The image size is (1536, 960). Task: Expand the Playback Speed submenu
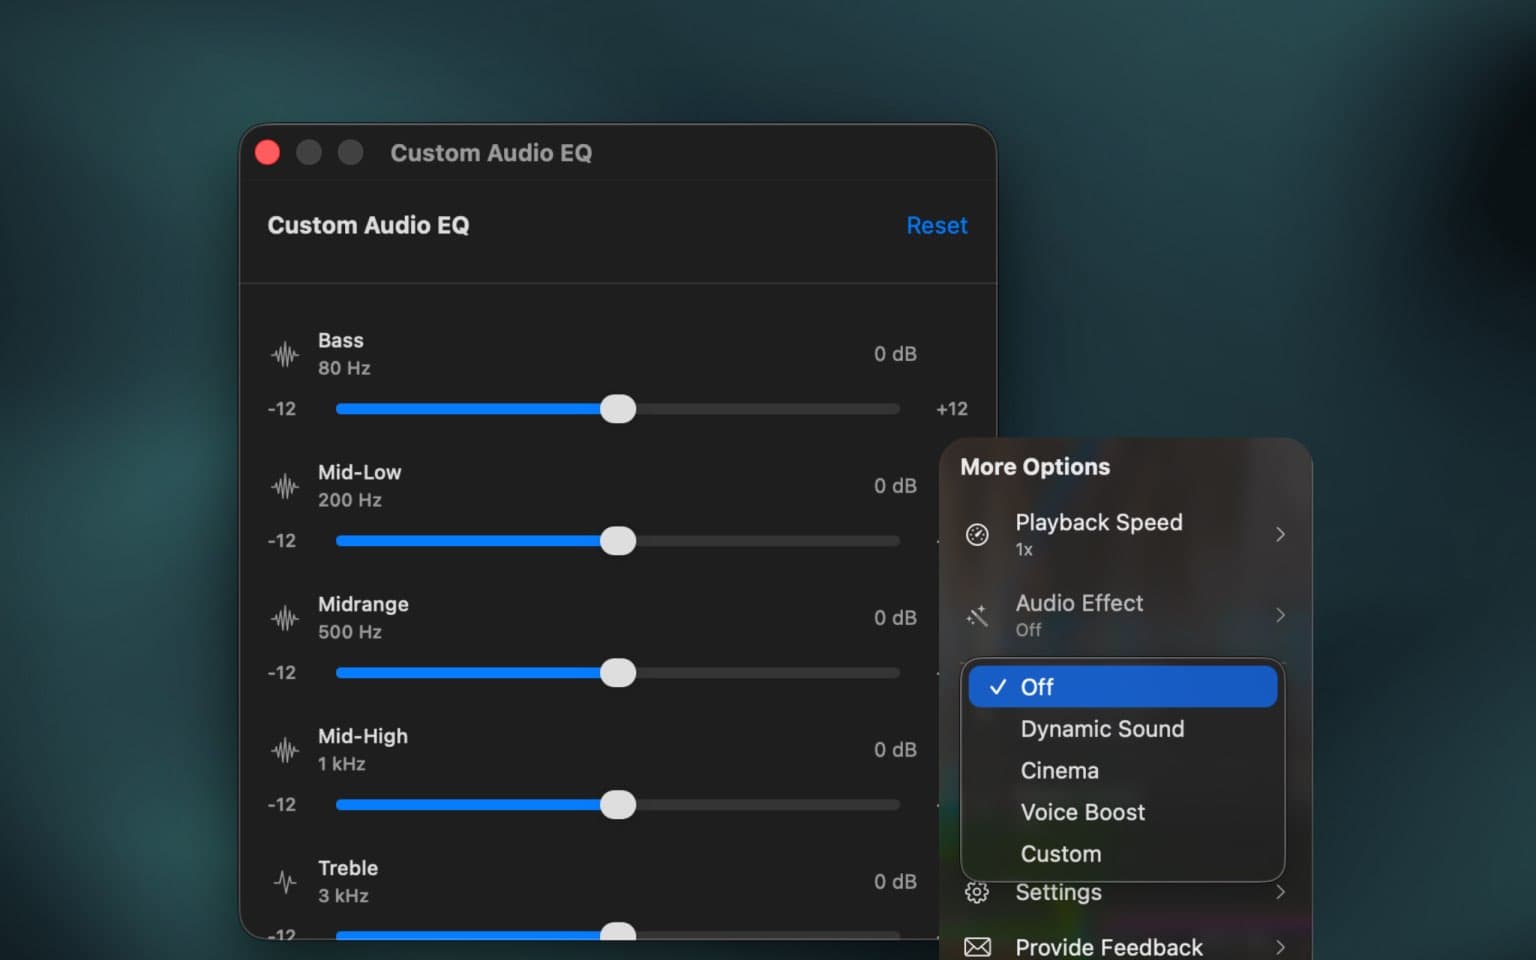point(1280,534)
